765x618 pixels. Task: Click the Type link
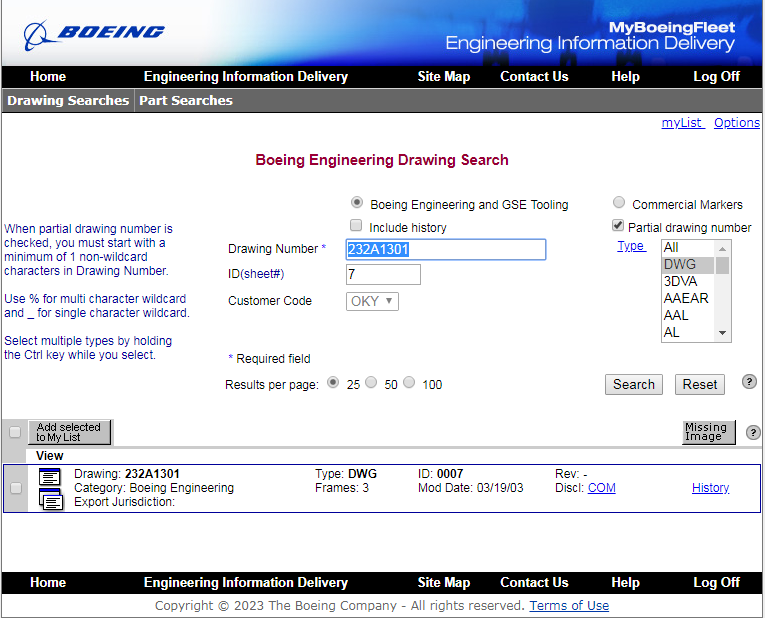[x=631, y=246]
